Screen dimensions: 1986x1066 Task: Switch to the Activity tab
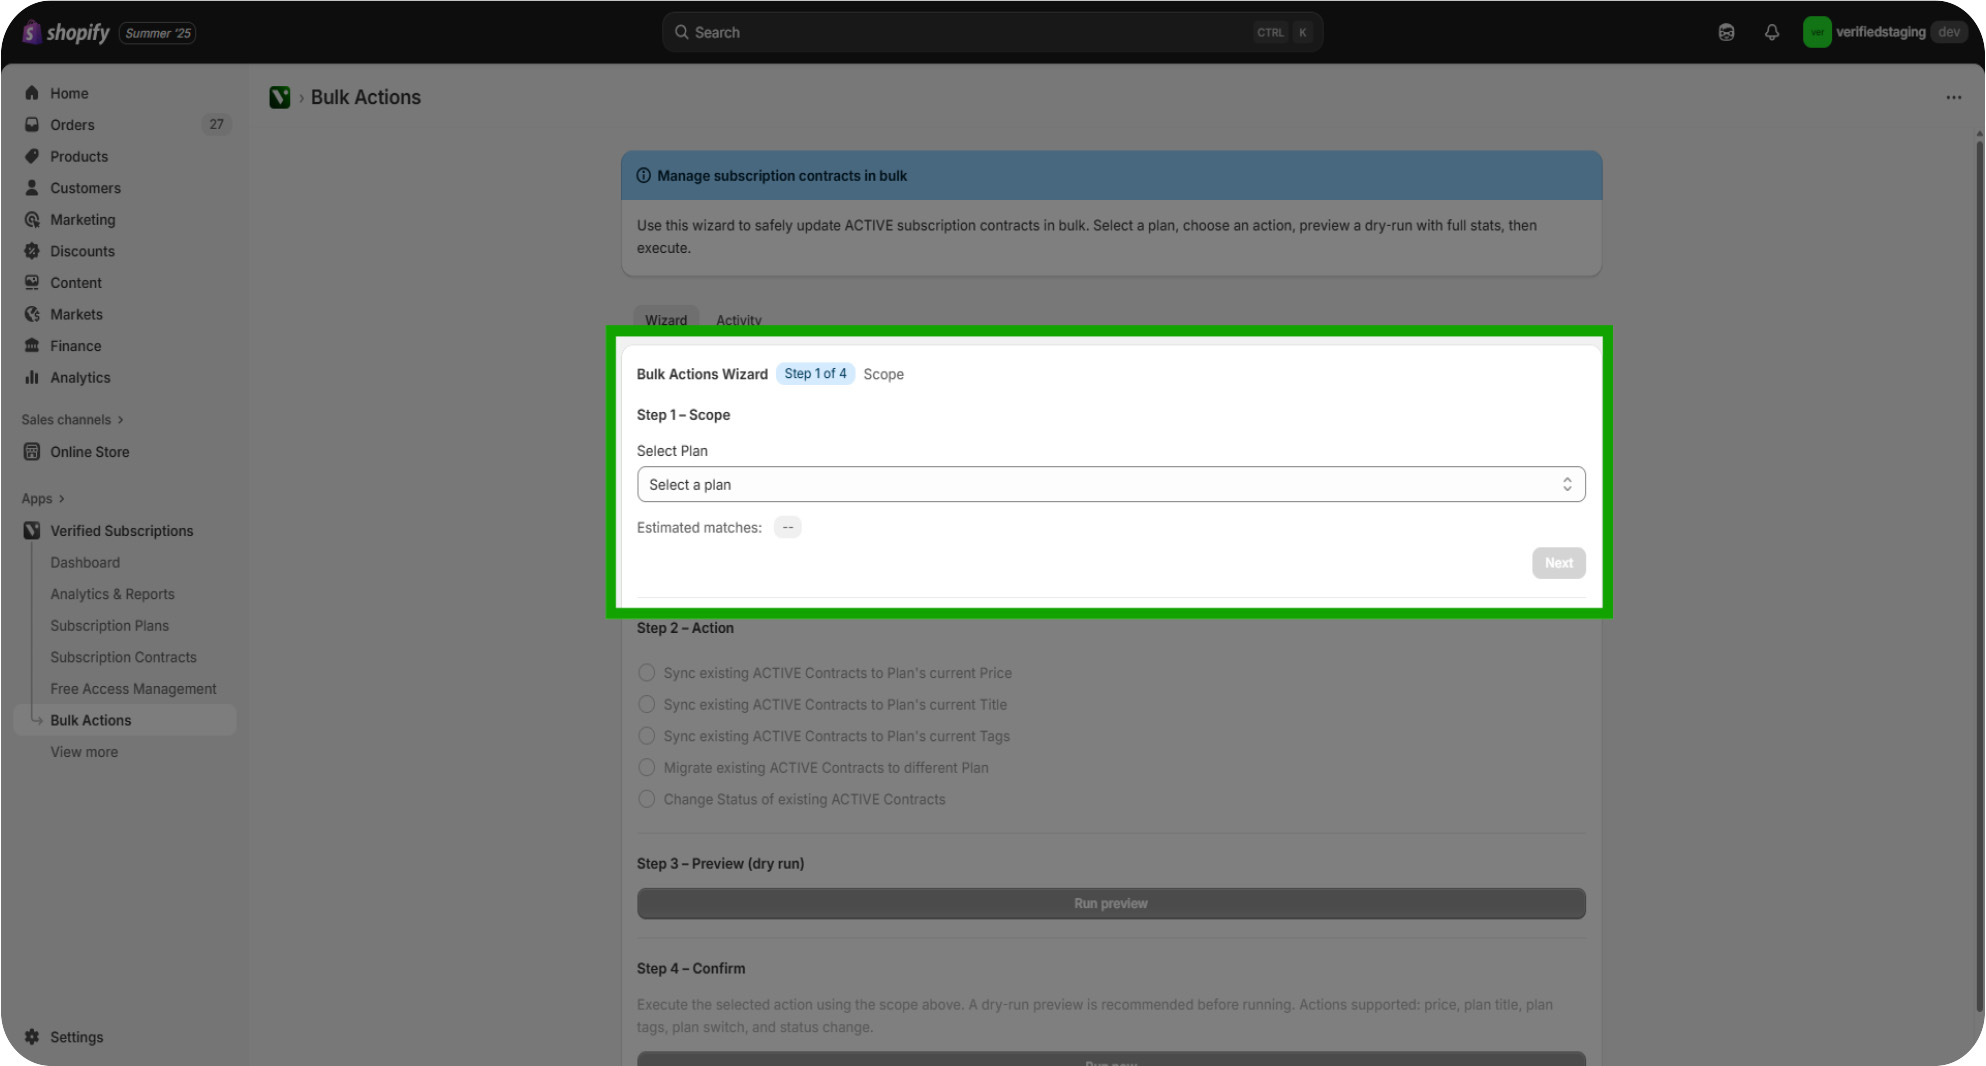coord(739,320)
